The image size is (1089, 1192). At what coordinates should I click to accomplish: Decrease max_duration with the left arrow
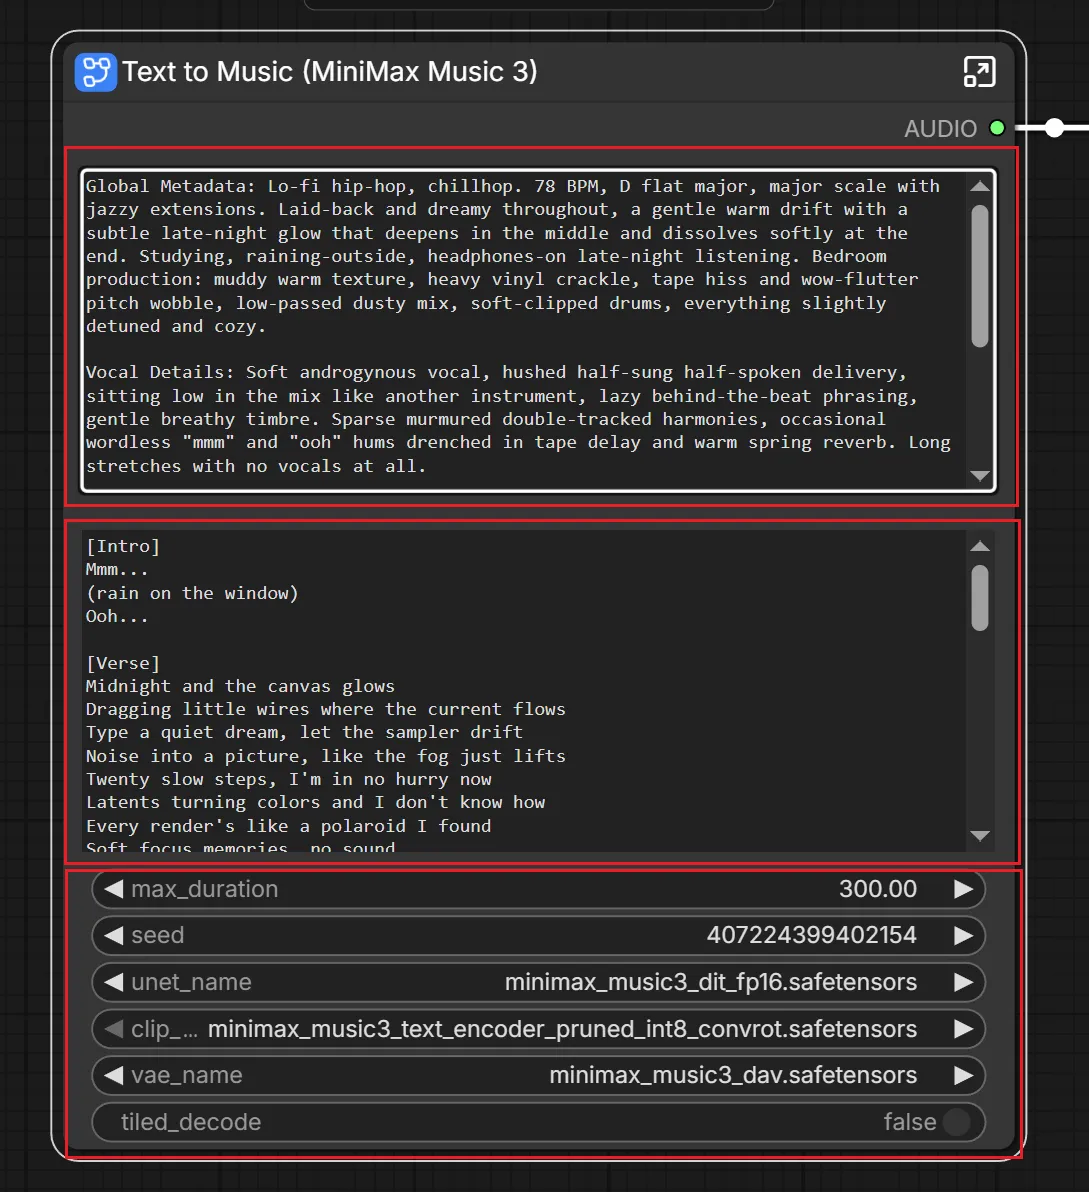coord(114,889)
